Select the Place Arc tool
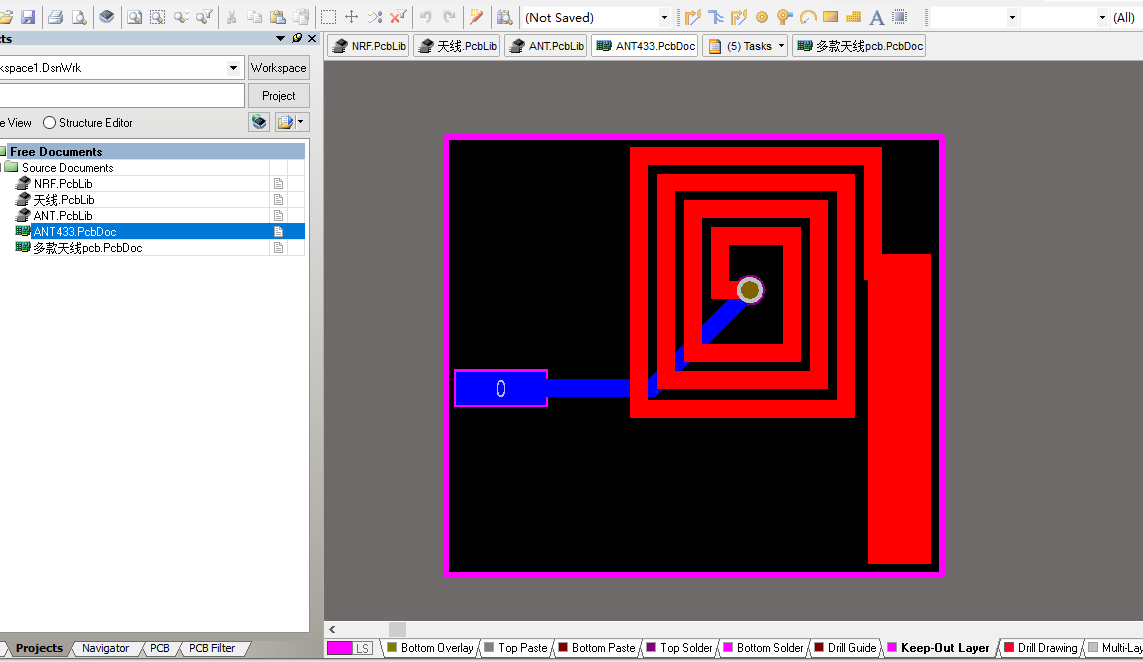Image resolution: width=1143 pixels, height=662 pixels. coord(808,17)
